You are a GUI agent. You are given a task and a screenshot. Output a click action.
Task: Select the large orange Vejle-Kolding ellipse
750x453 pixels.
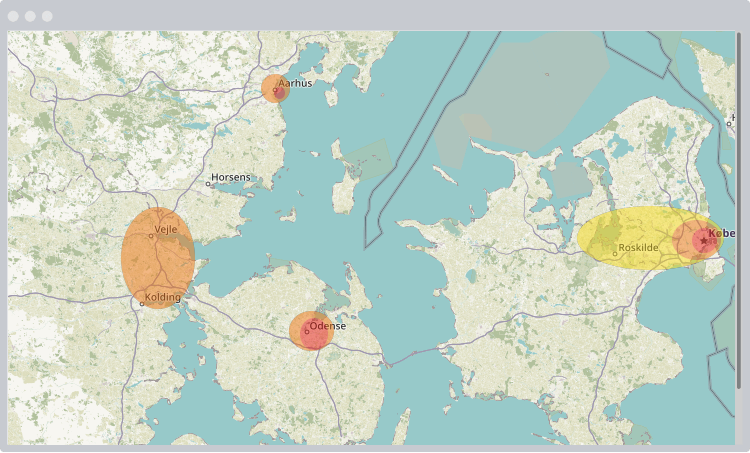click(158, 258)
